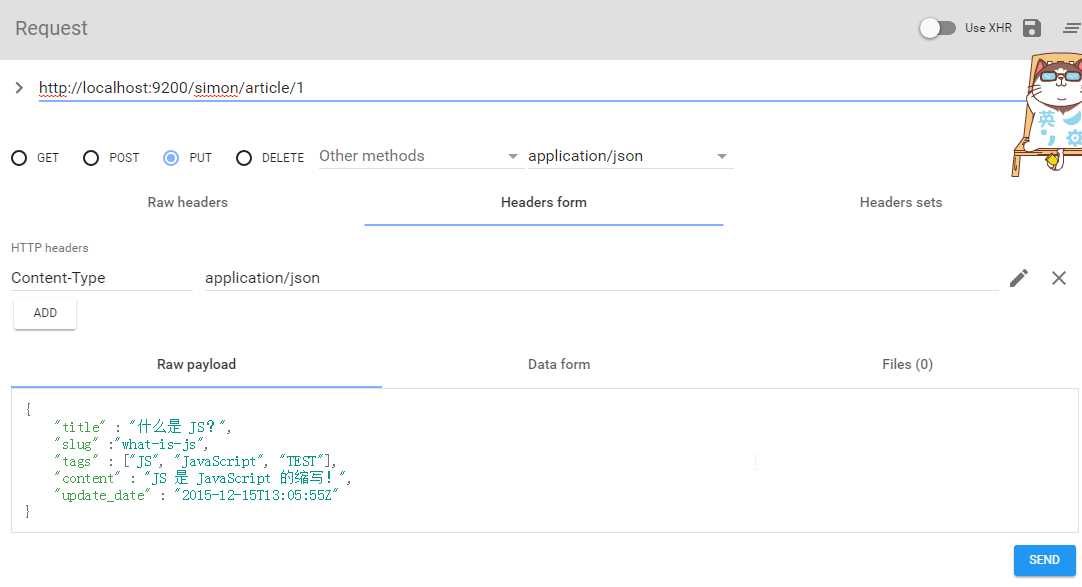This screenshot has width=1082, height=587.
Task: Click the Content-Type header name field
Action: pos(101,278)
